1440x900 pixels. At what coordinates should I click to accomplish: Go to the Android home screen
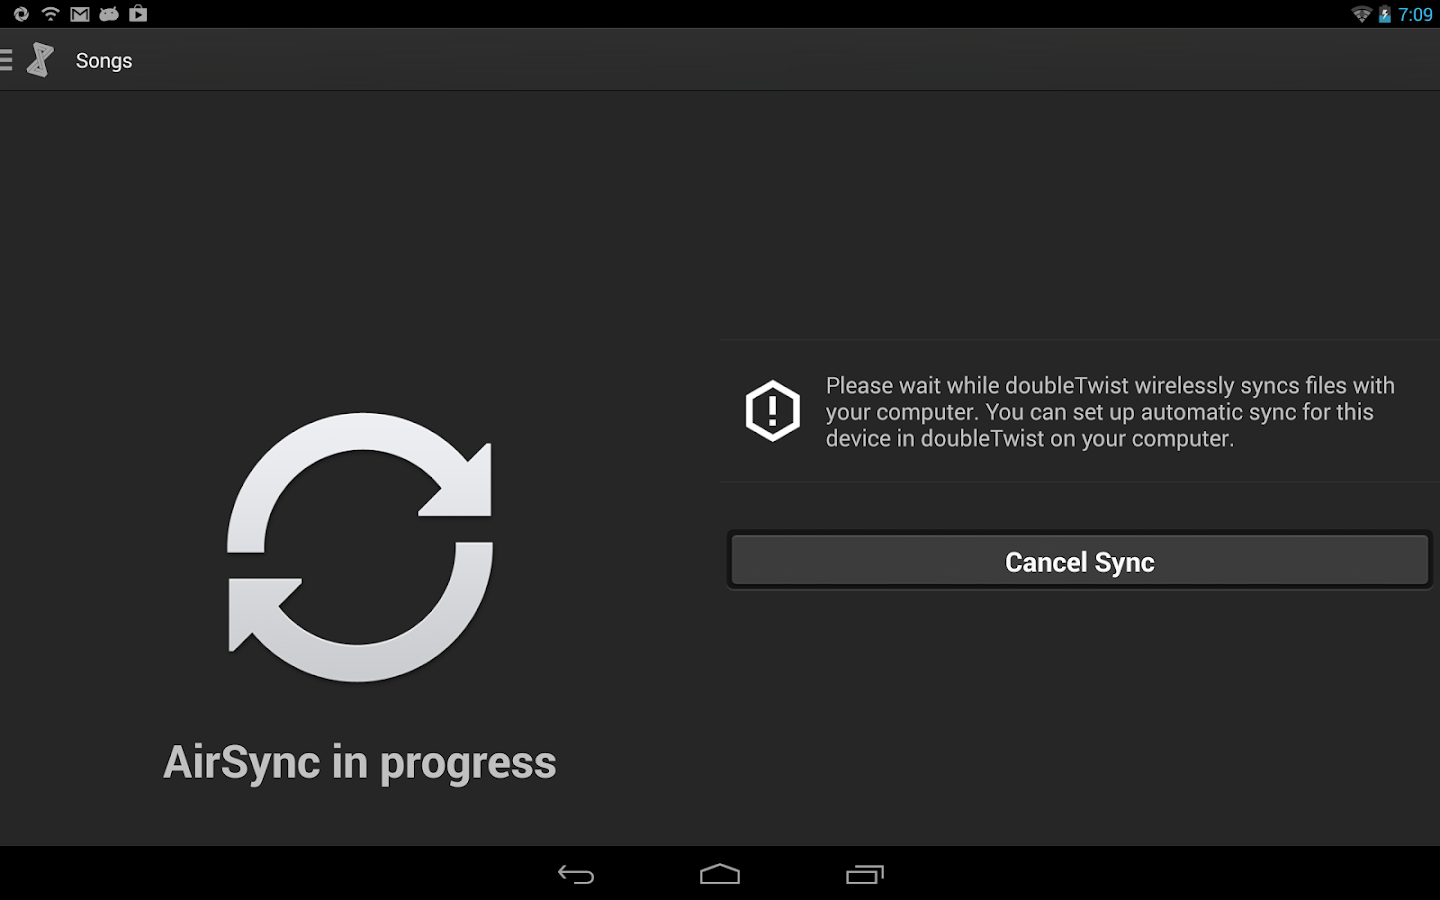tap(720, 875)
